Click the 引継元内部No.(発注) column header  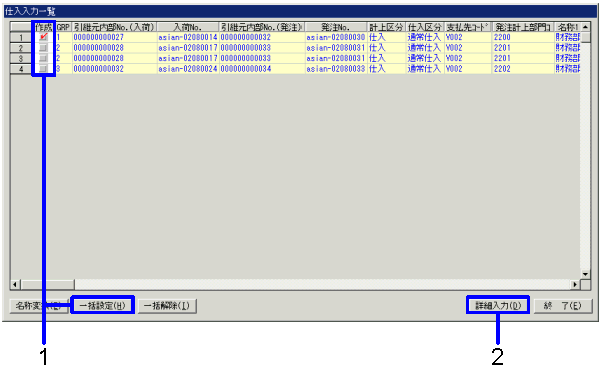[x=262, y=27]
